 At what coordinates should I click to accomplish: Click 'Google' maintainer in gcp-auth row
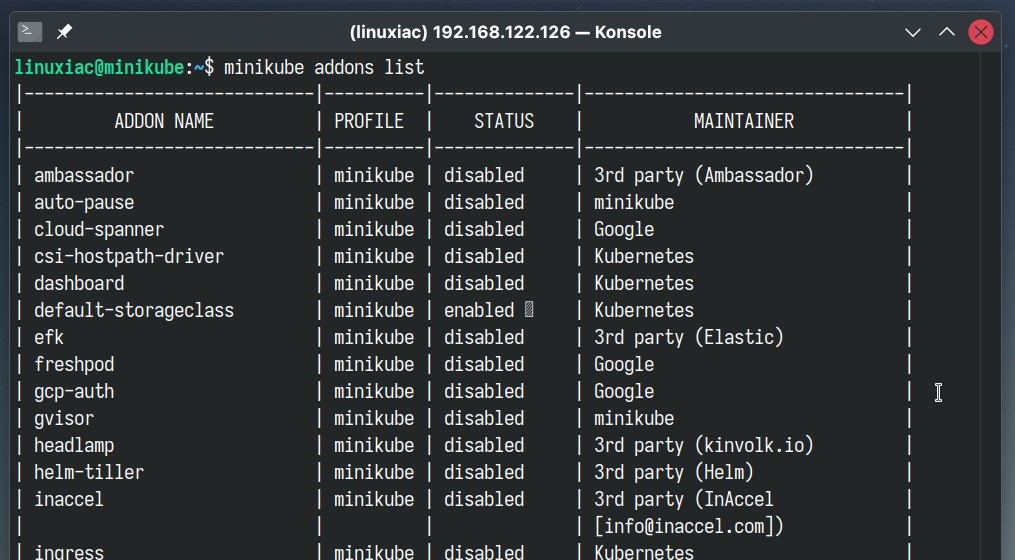tap(624, 392)
